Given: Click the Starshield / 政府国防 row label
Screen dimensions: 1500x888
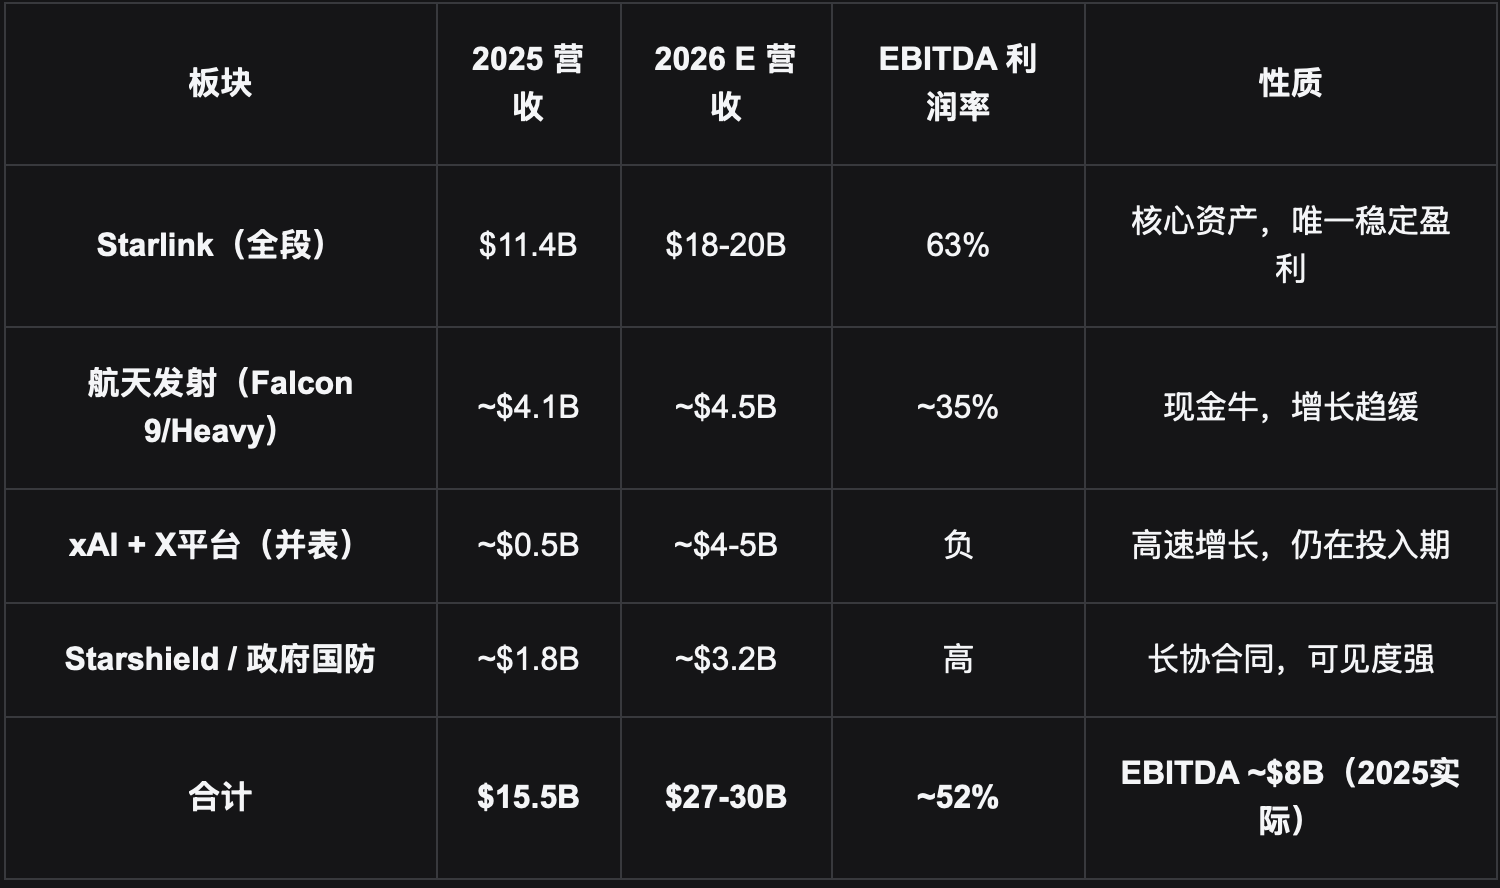Looking at the screenshot, I should (220, 659).
